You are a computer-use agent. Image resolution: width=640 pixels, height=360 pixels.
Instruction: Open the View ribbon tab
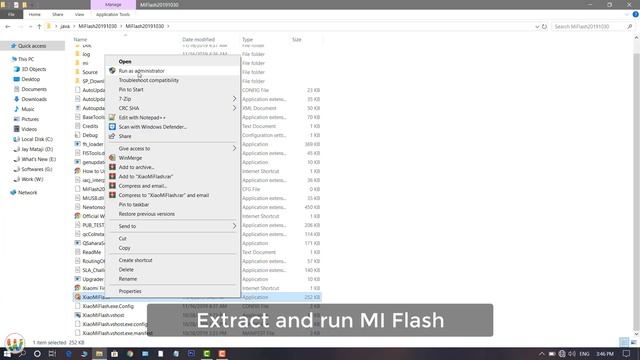[79, 14]
